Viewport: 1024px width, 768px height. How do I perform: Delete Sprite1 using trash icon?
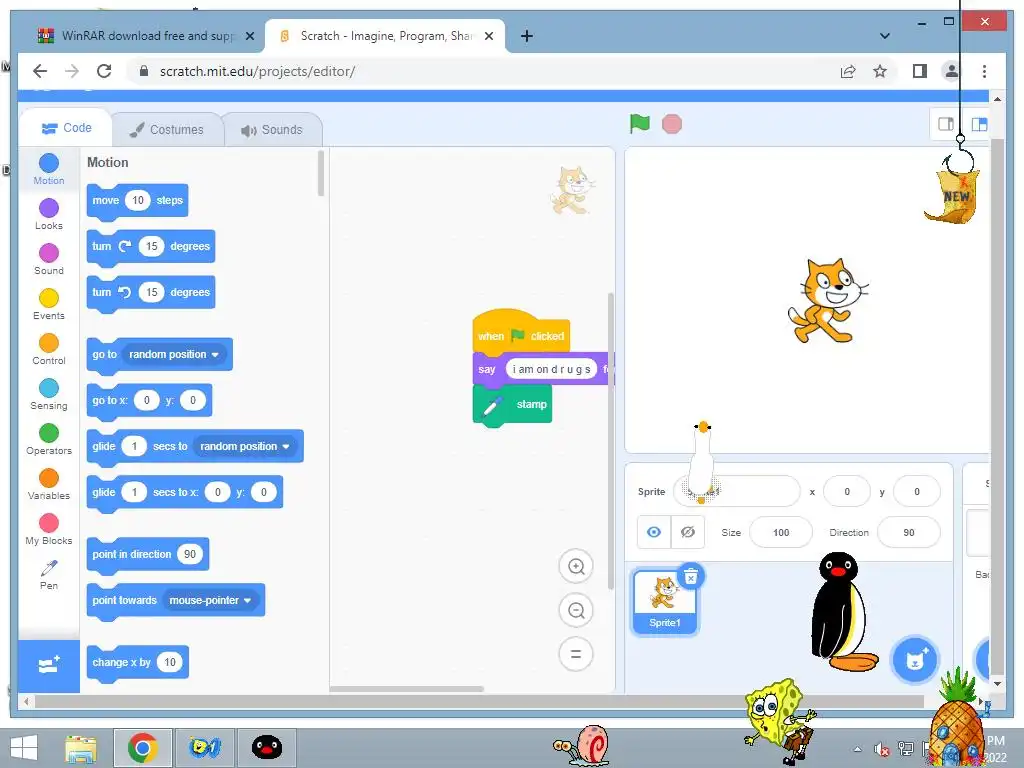tap(691, 576)
